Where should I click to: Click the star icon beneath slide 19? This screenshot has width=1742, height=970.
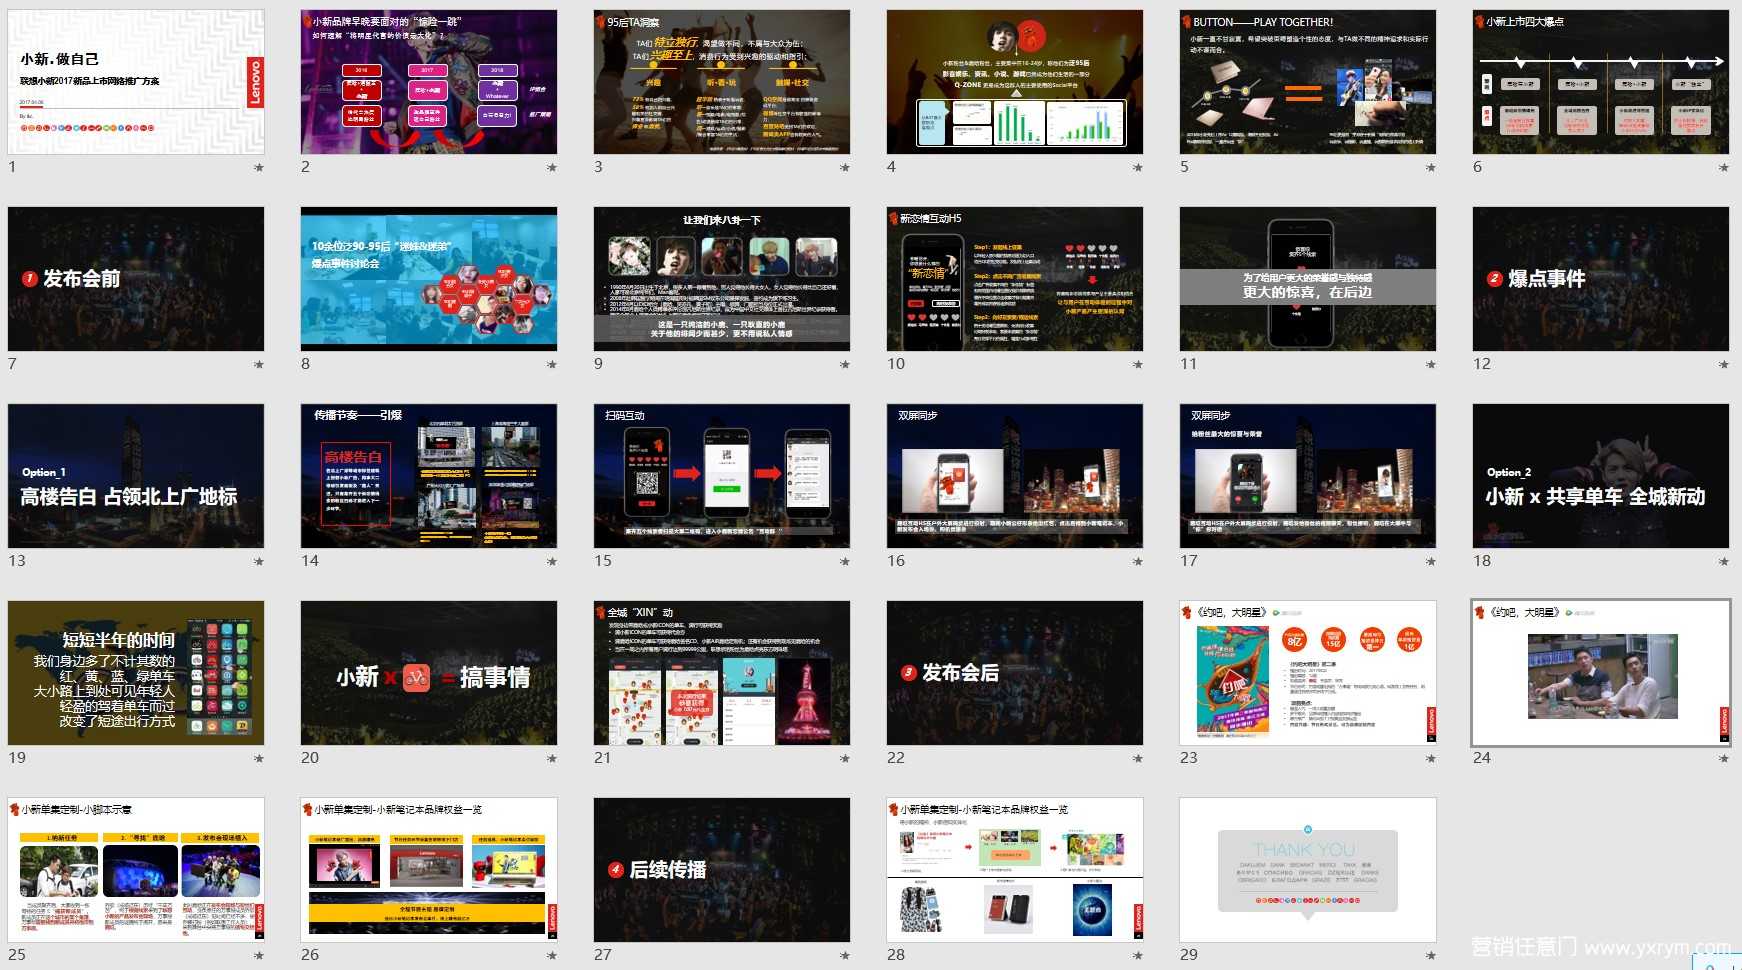[x=259, y=759]
